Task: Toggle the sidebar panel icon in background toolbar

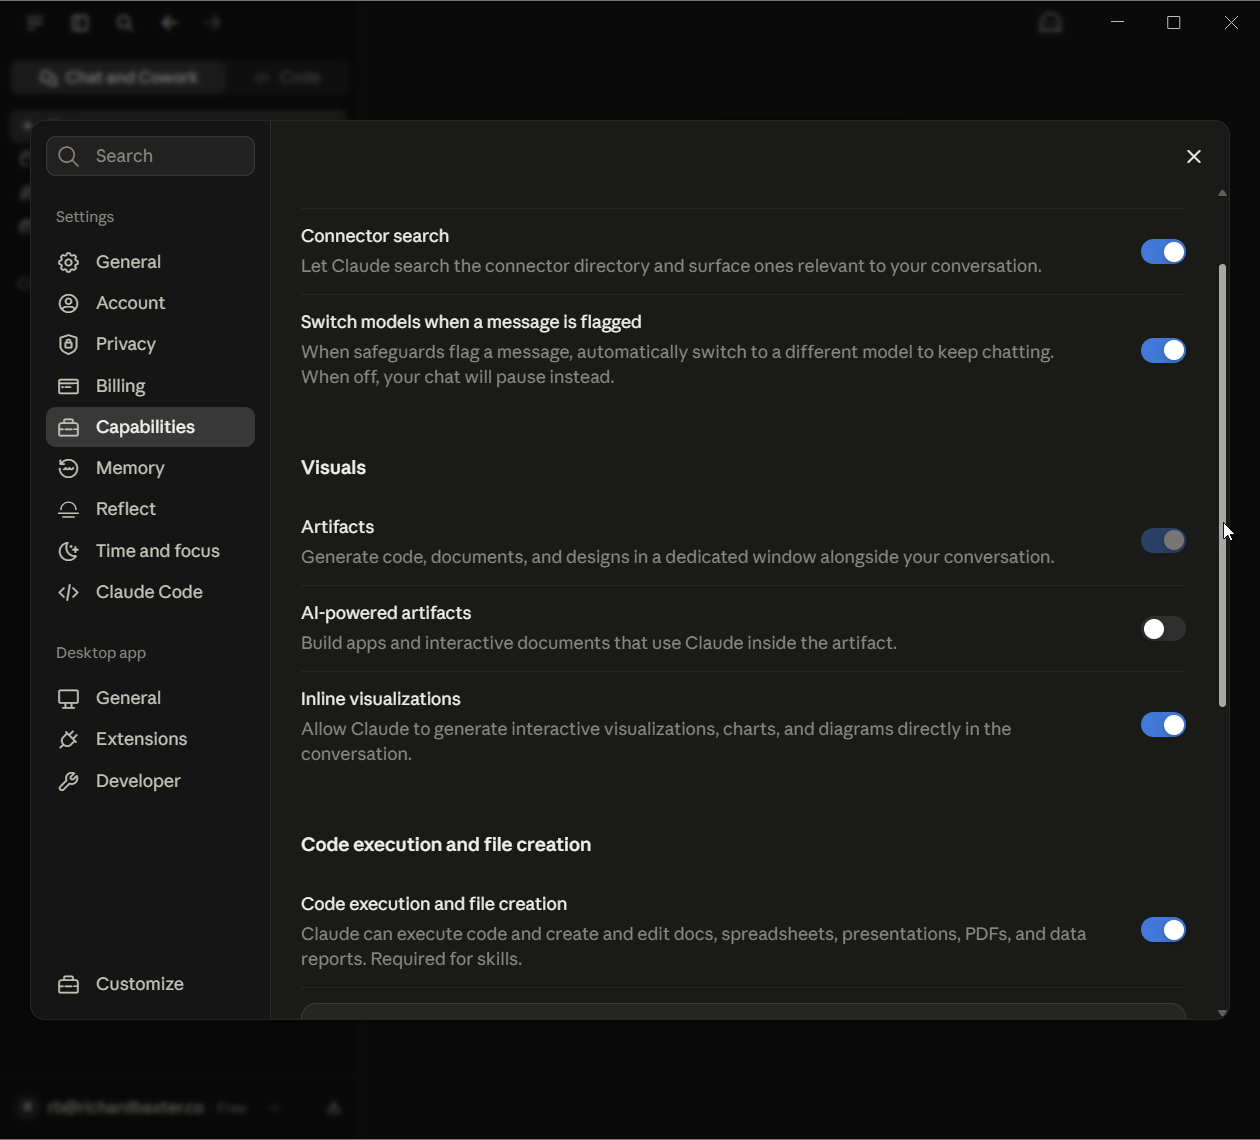Action: (x=80, y=22)
